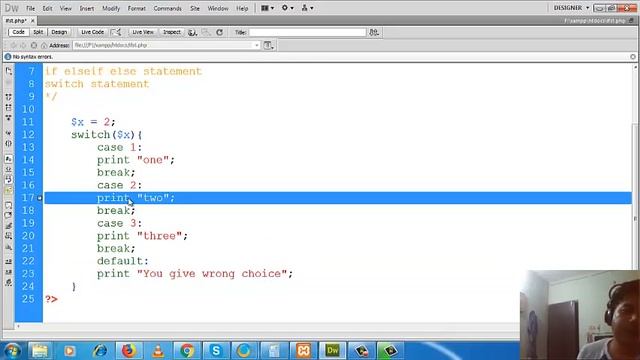Open Recent Snippets icon
The image size is (640, 360).
pos(9,236)
